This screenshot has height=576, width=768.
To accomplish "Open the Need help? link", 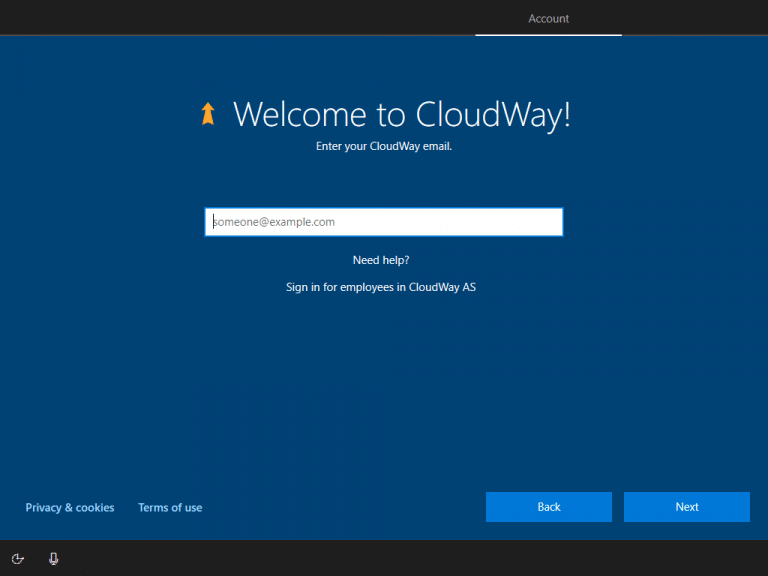I will tap(381, 260).
